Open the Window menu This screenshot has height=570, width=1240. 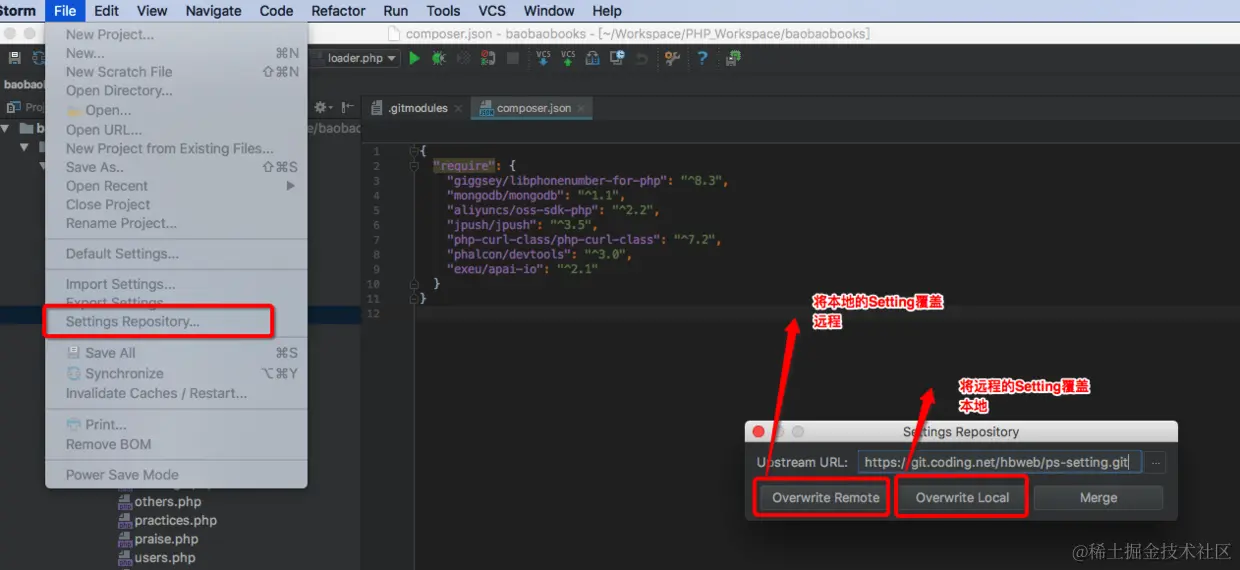pyautogui.click(x=549, y=11)
